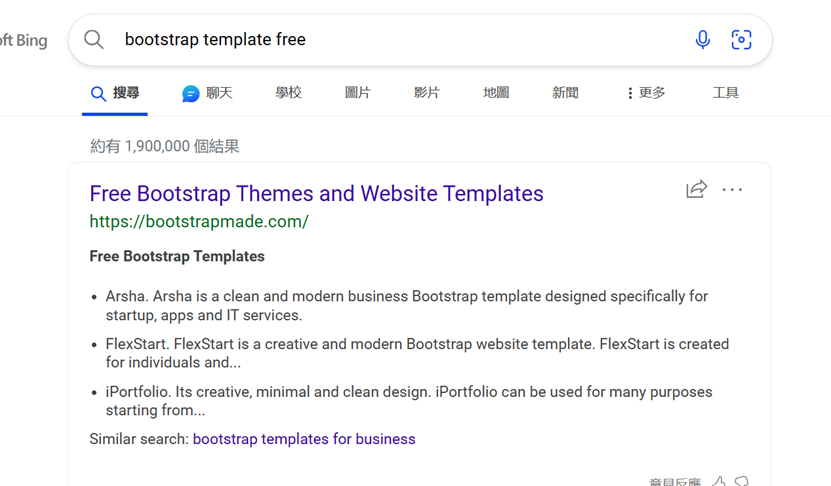
Task: Switch to the 學校 tab
Action: point(288,93)
